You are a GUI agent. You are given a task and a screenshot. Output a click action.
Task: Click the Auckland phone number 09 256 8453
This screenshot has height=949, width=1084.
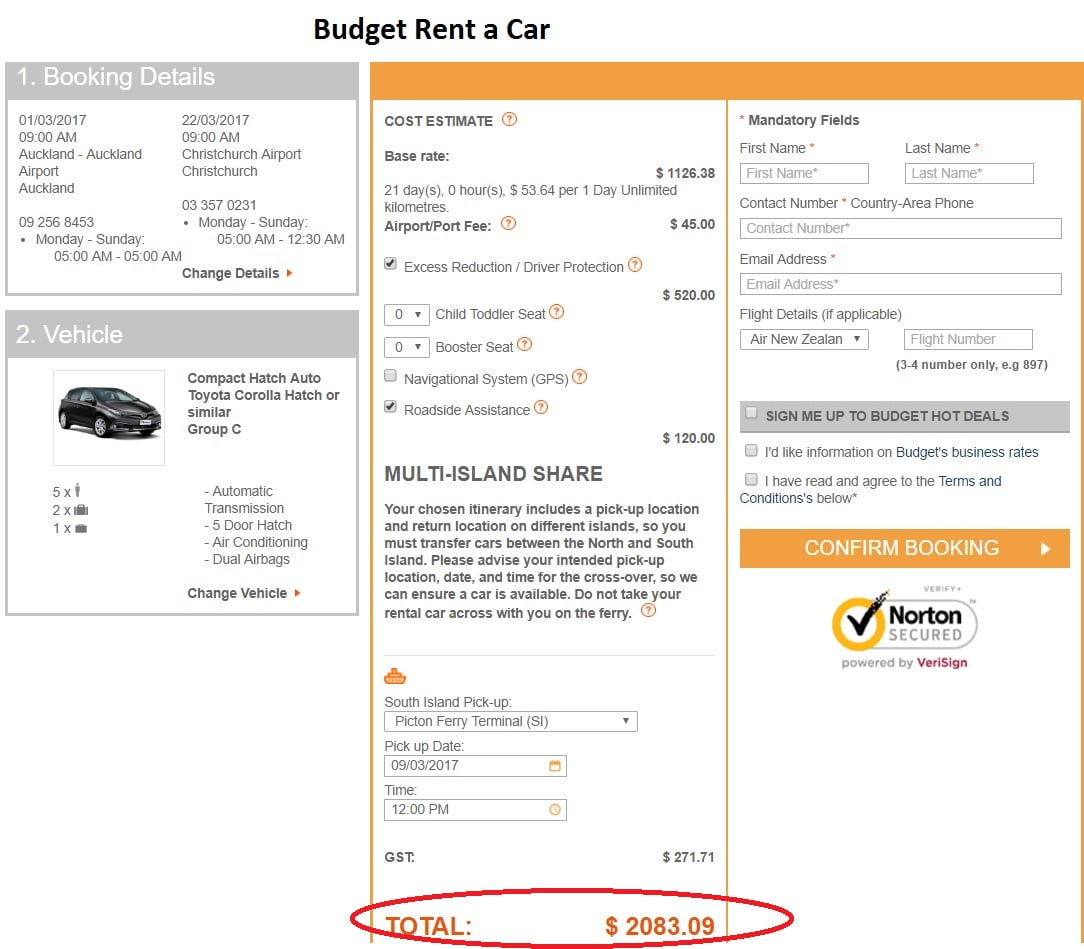pyautogui.click(x=56, y=222)
